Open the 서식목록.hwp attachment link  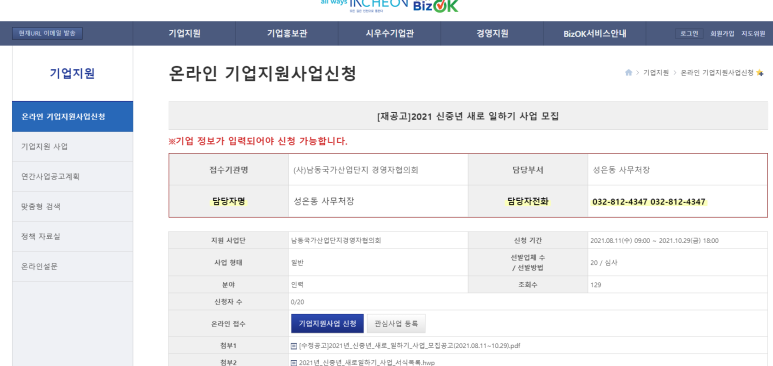click(367, 363)
